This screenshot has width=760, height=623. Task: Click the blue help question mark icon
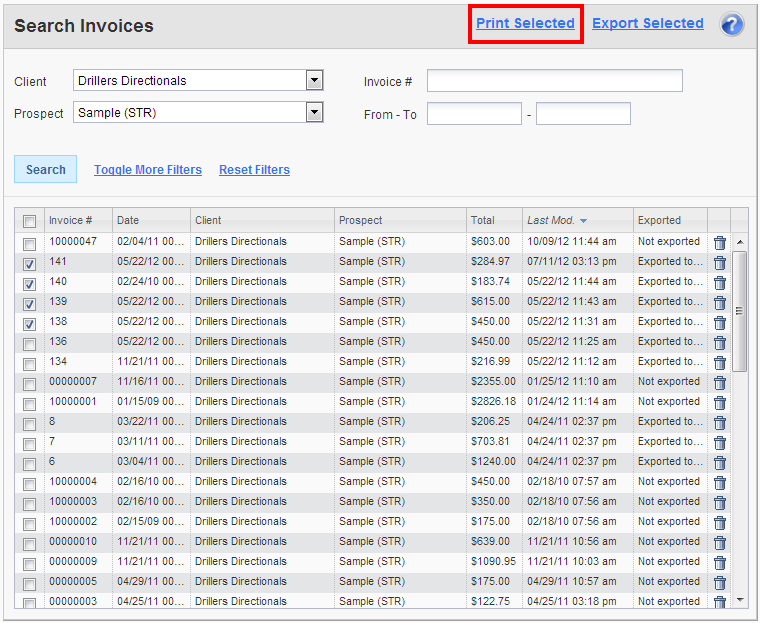pyautogui.click(x=732, y=24)
